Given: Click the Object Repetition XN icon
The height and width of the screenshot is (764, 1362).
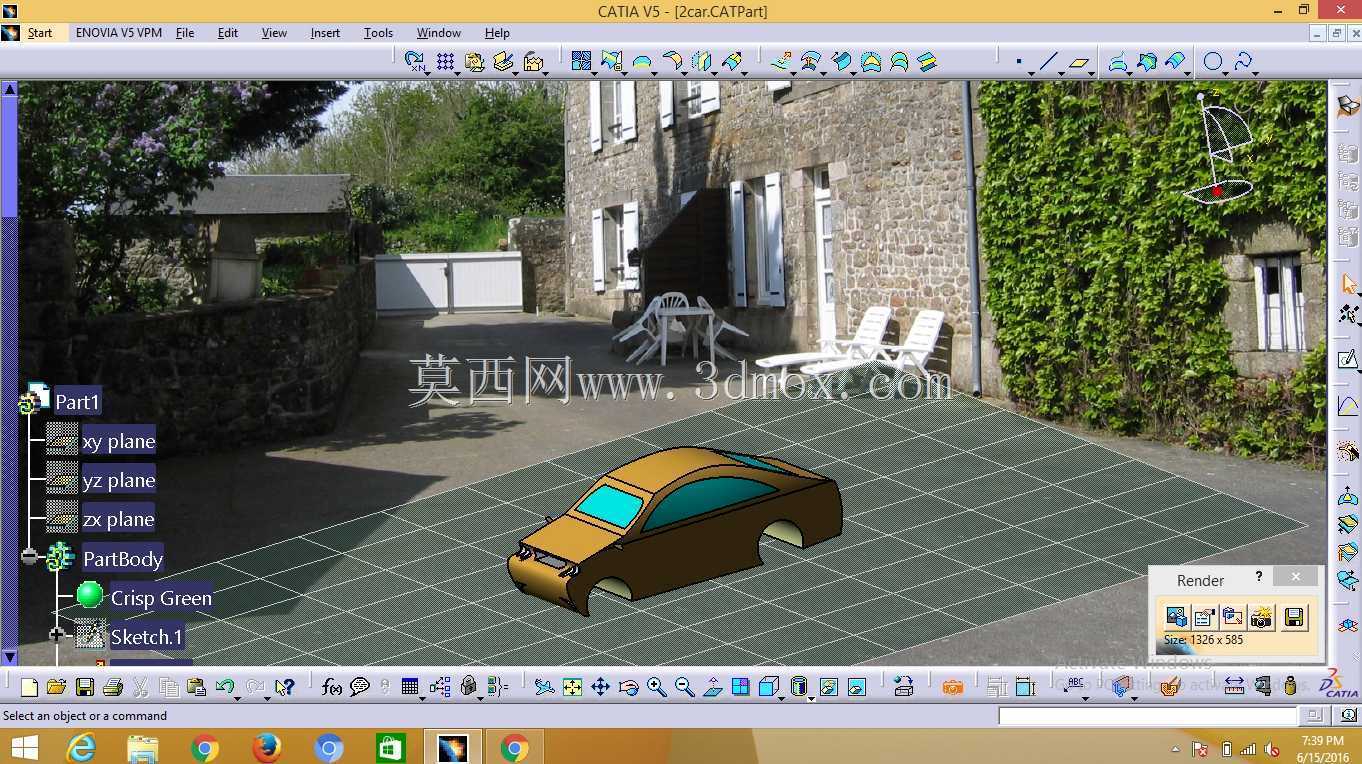Looking at the screenshot, I should 414,62.
